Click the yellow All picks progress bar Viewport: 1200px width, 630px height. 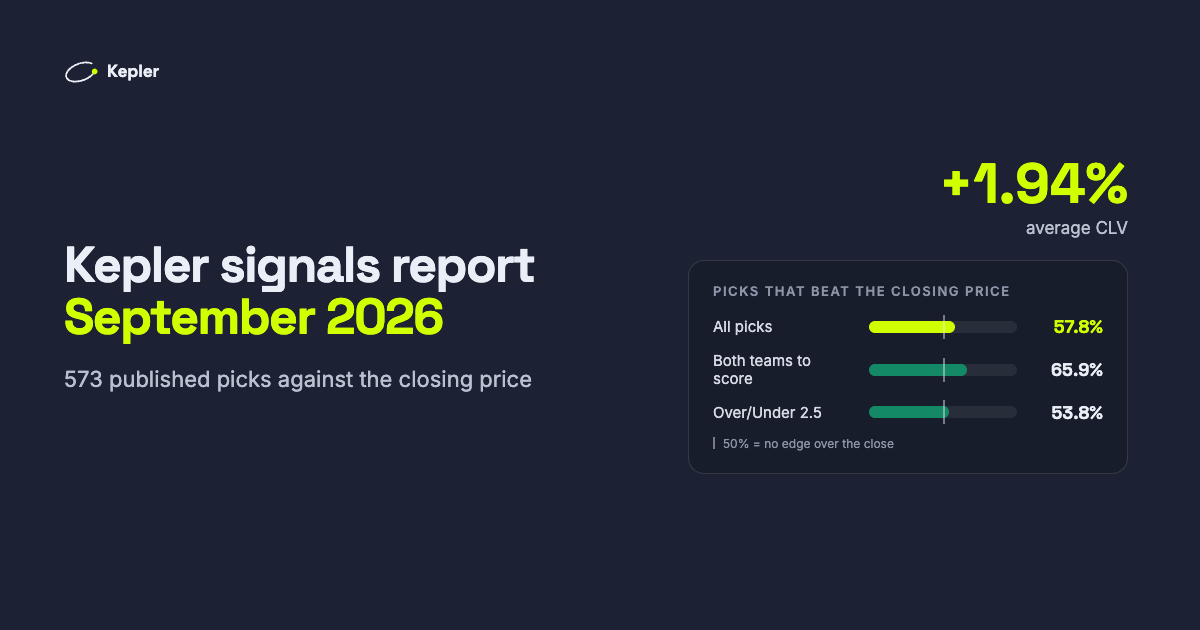943,327
